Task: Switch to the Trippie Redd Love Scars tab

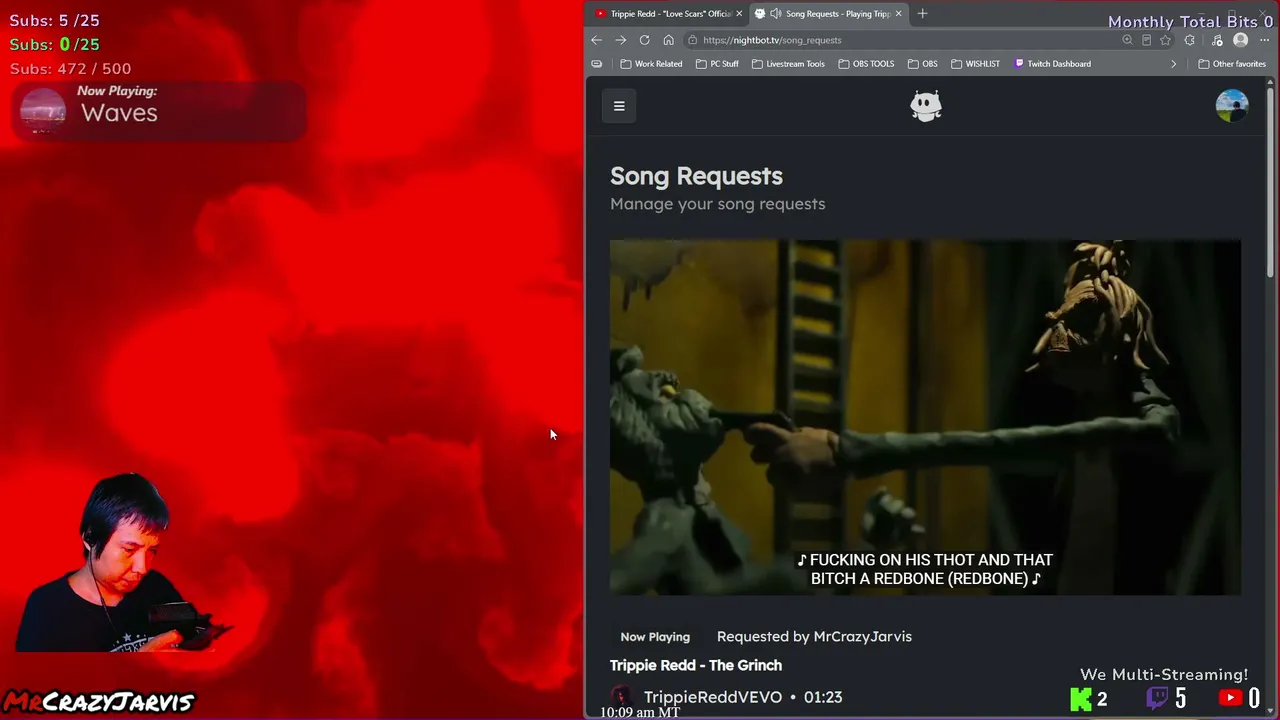Action: pos(667,14)
